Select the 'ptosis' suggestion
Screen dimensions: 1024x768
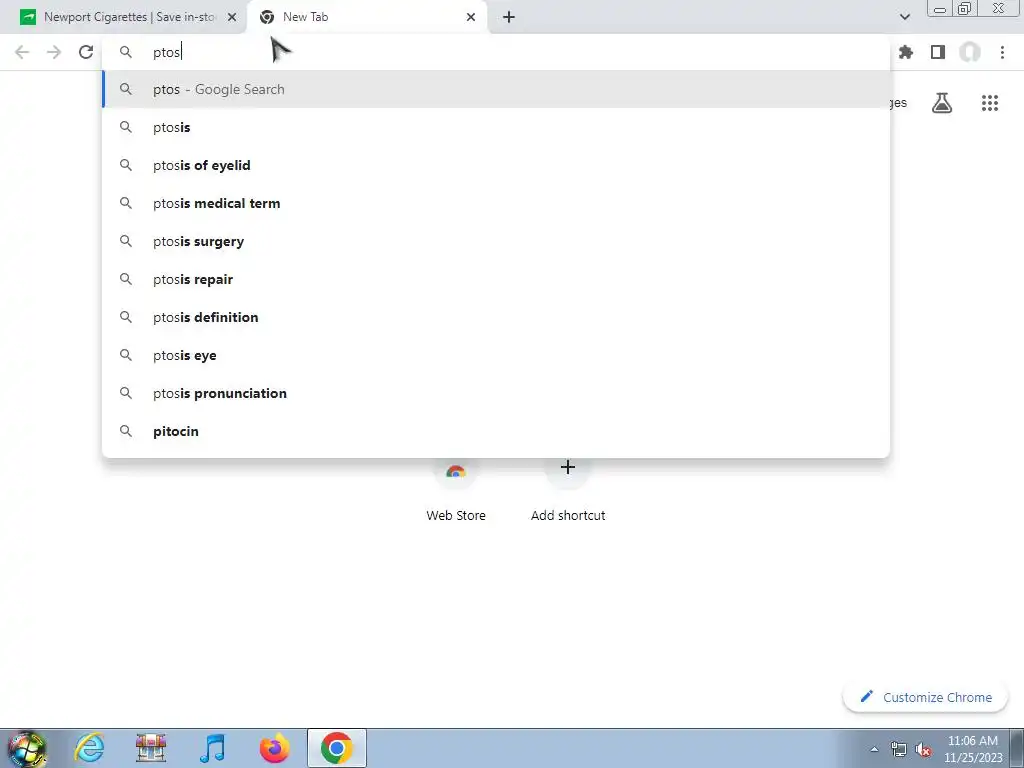coord(496,127)
